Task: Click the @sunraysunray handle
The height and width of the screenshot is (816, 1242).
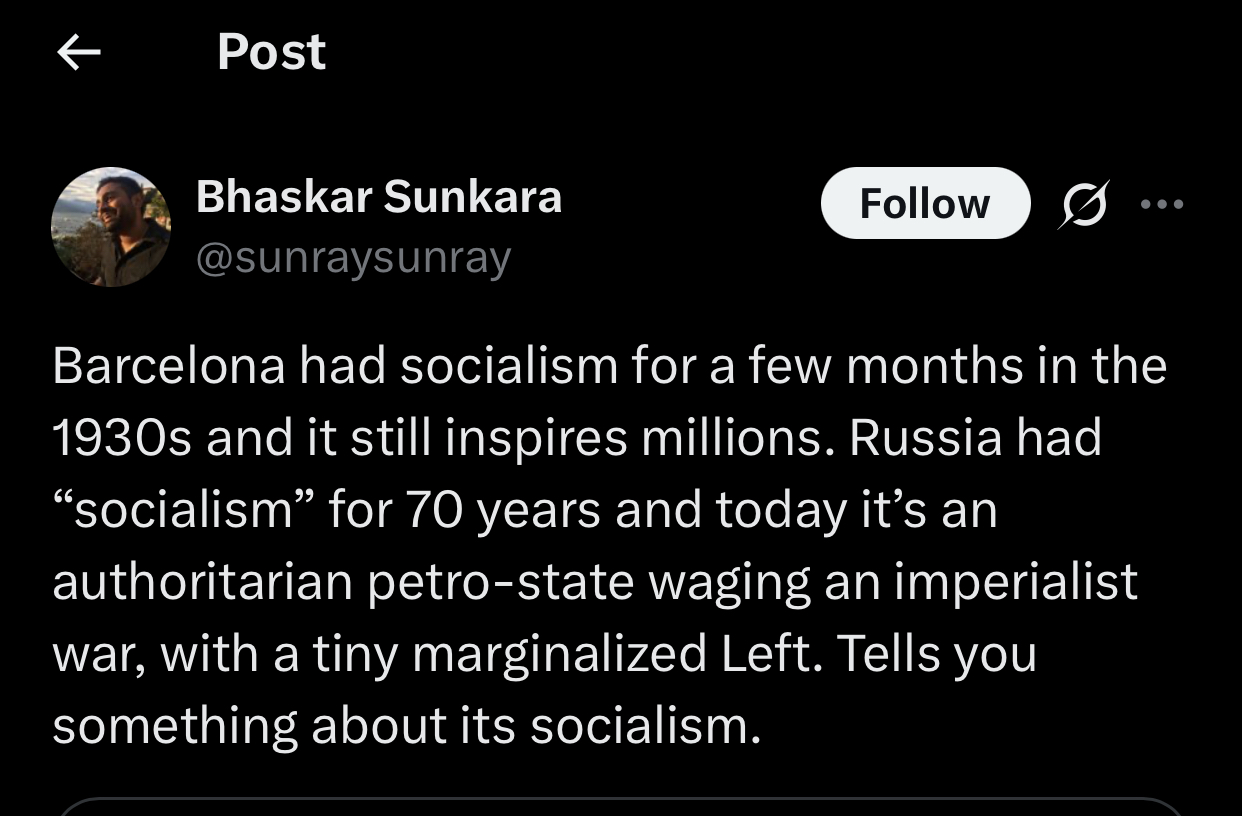Action: point(353,258)
